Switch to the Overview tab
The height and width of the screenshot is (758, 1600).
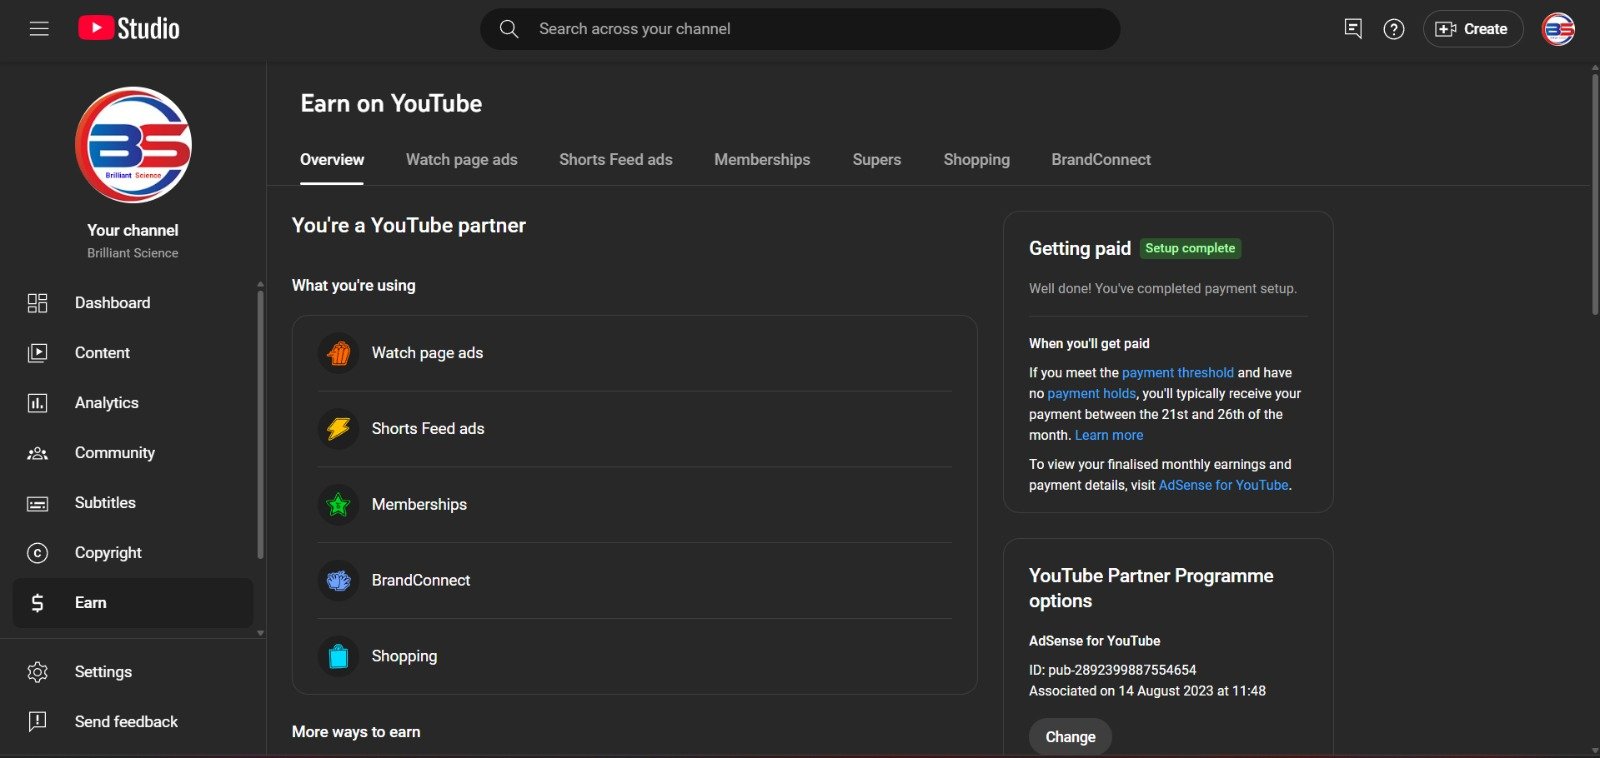(332, 160)
